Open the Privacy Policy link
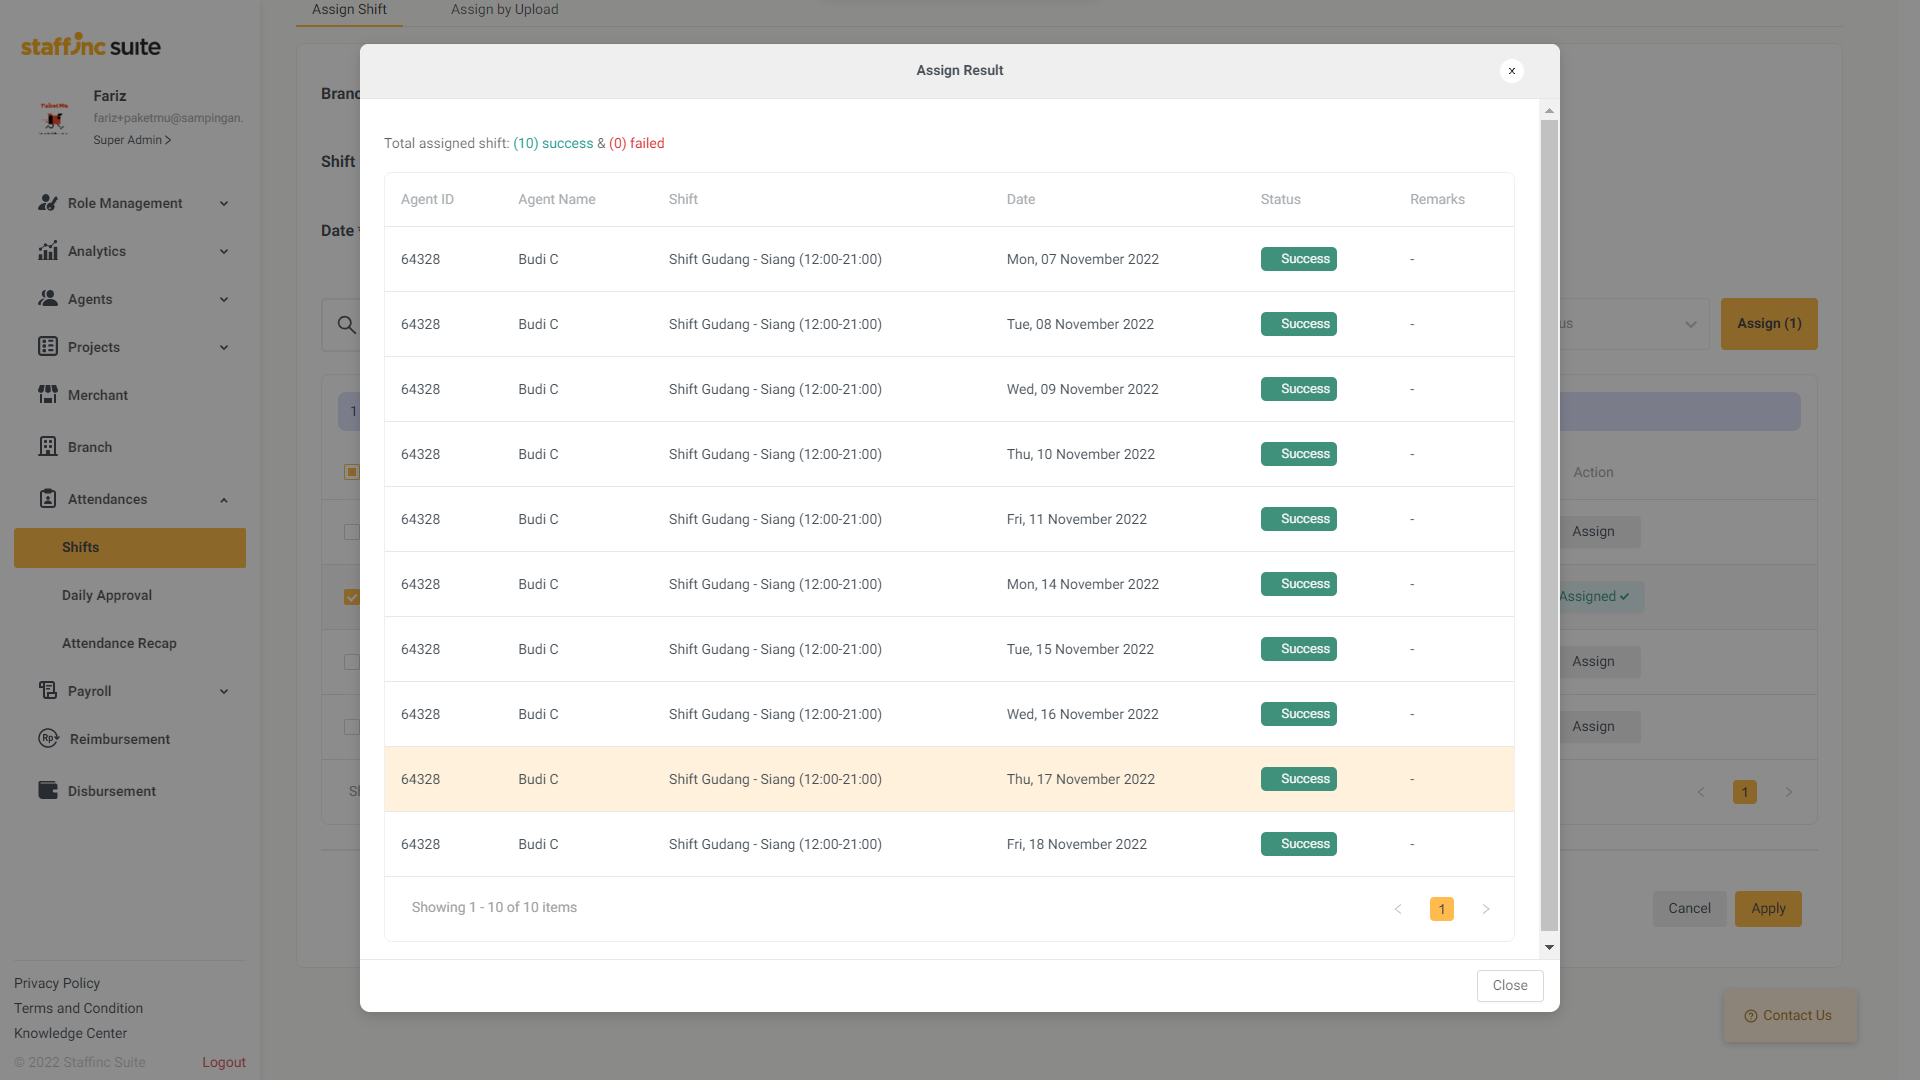 pyautogui.click(x=57, y=984)
